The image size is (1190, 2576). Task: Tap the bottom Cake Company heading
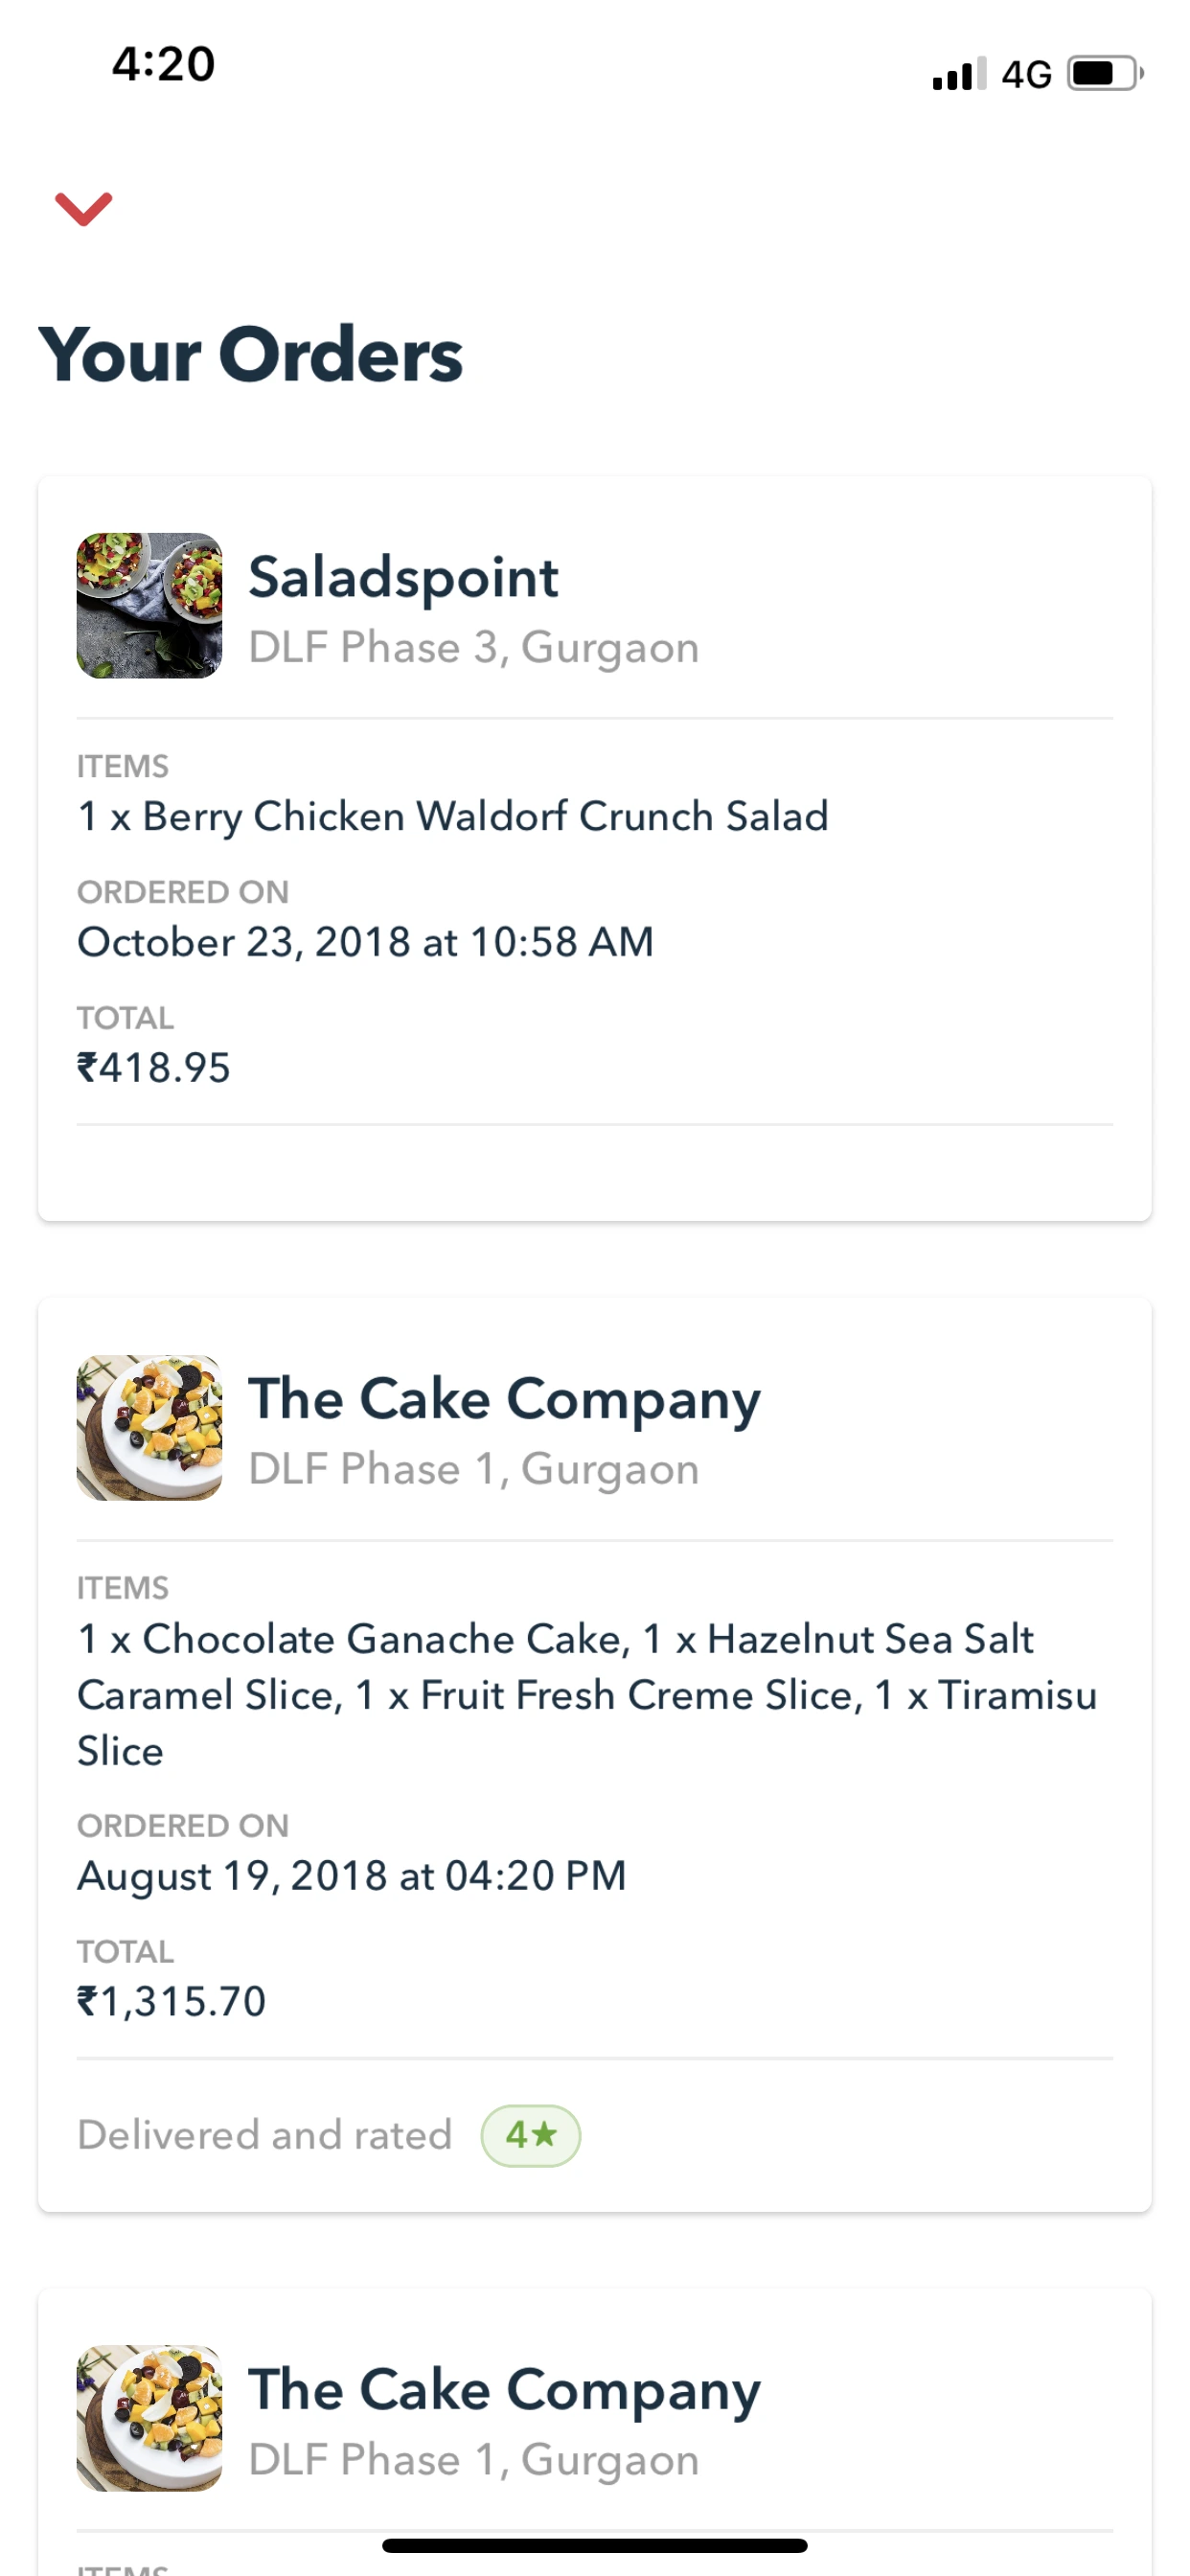504,2389
